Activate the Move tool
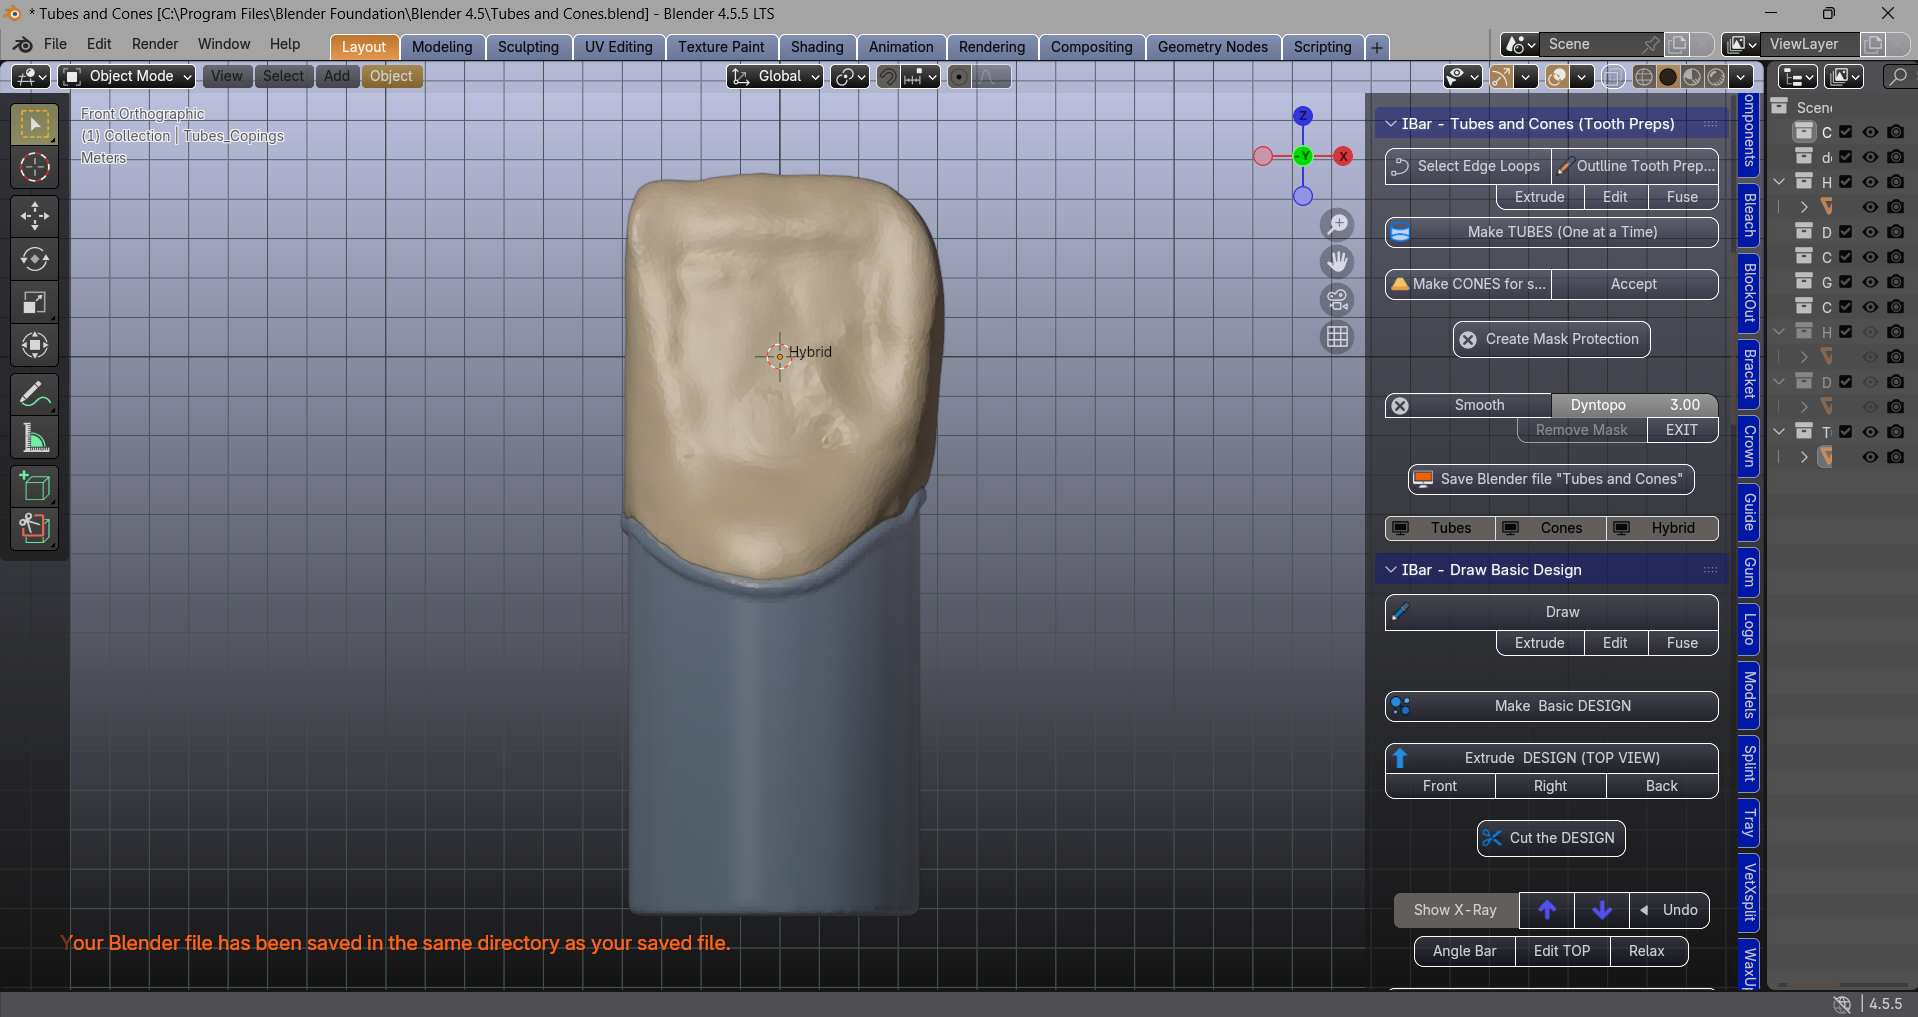Viewport: 1918px width, 1017px height. tap(35, 215)
